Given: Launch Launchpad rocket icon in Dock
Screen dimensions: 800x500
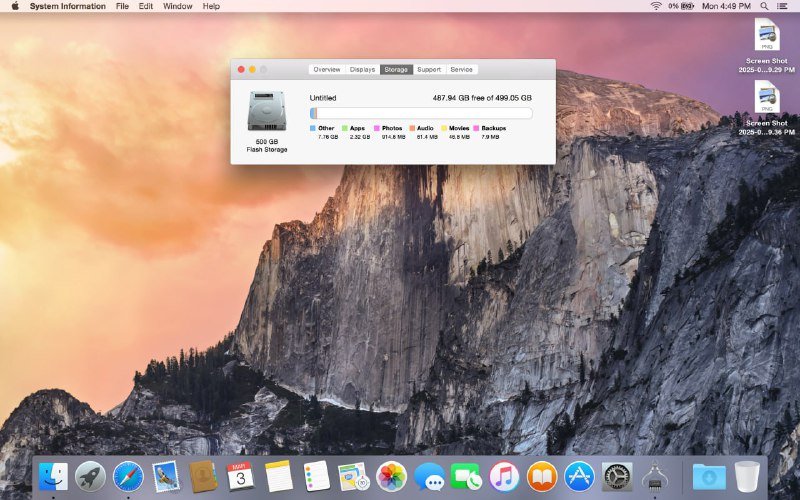Looking at the screenshot, I should [x=90, y=477].
